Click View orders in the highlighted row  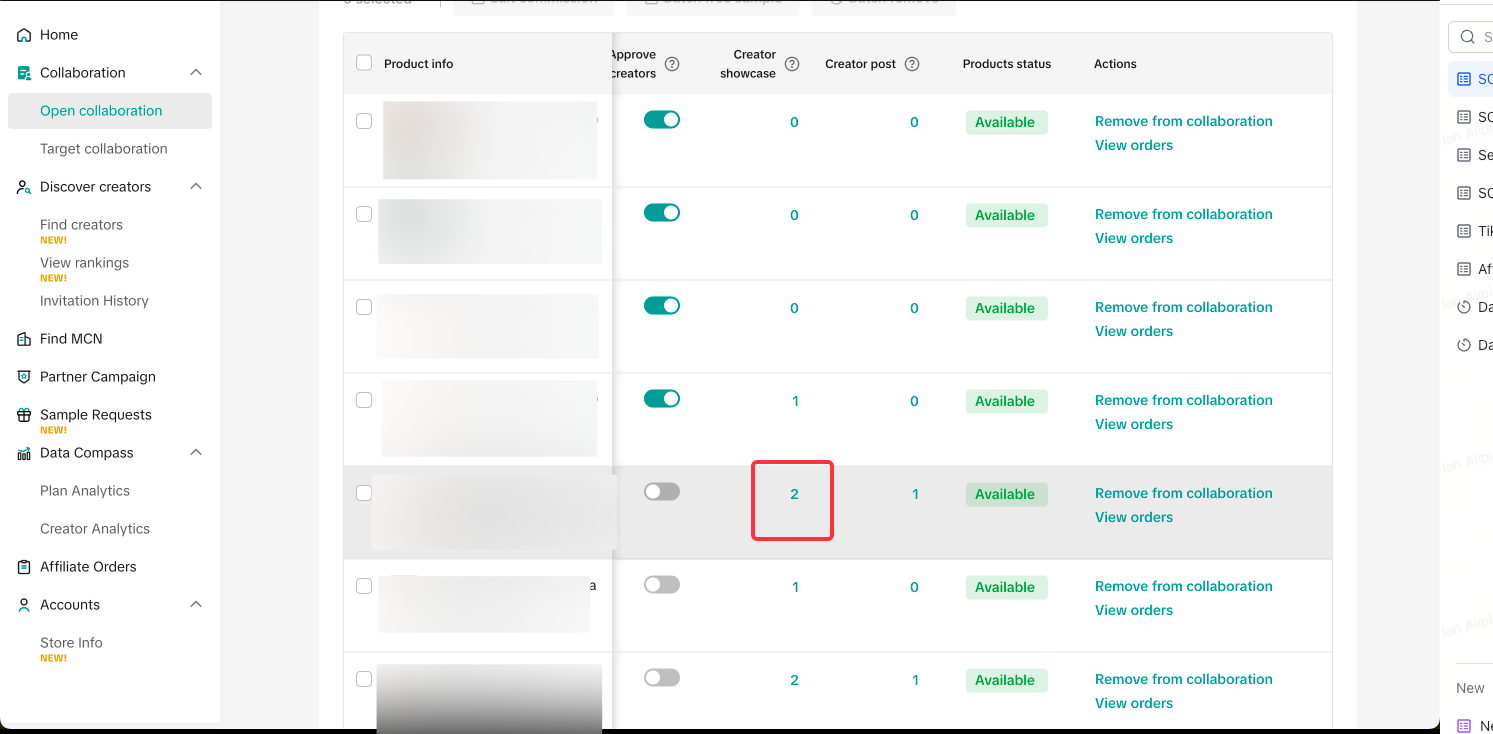click(x=1133, y=517)
